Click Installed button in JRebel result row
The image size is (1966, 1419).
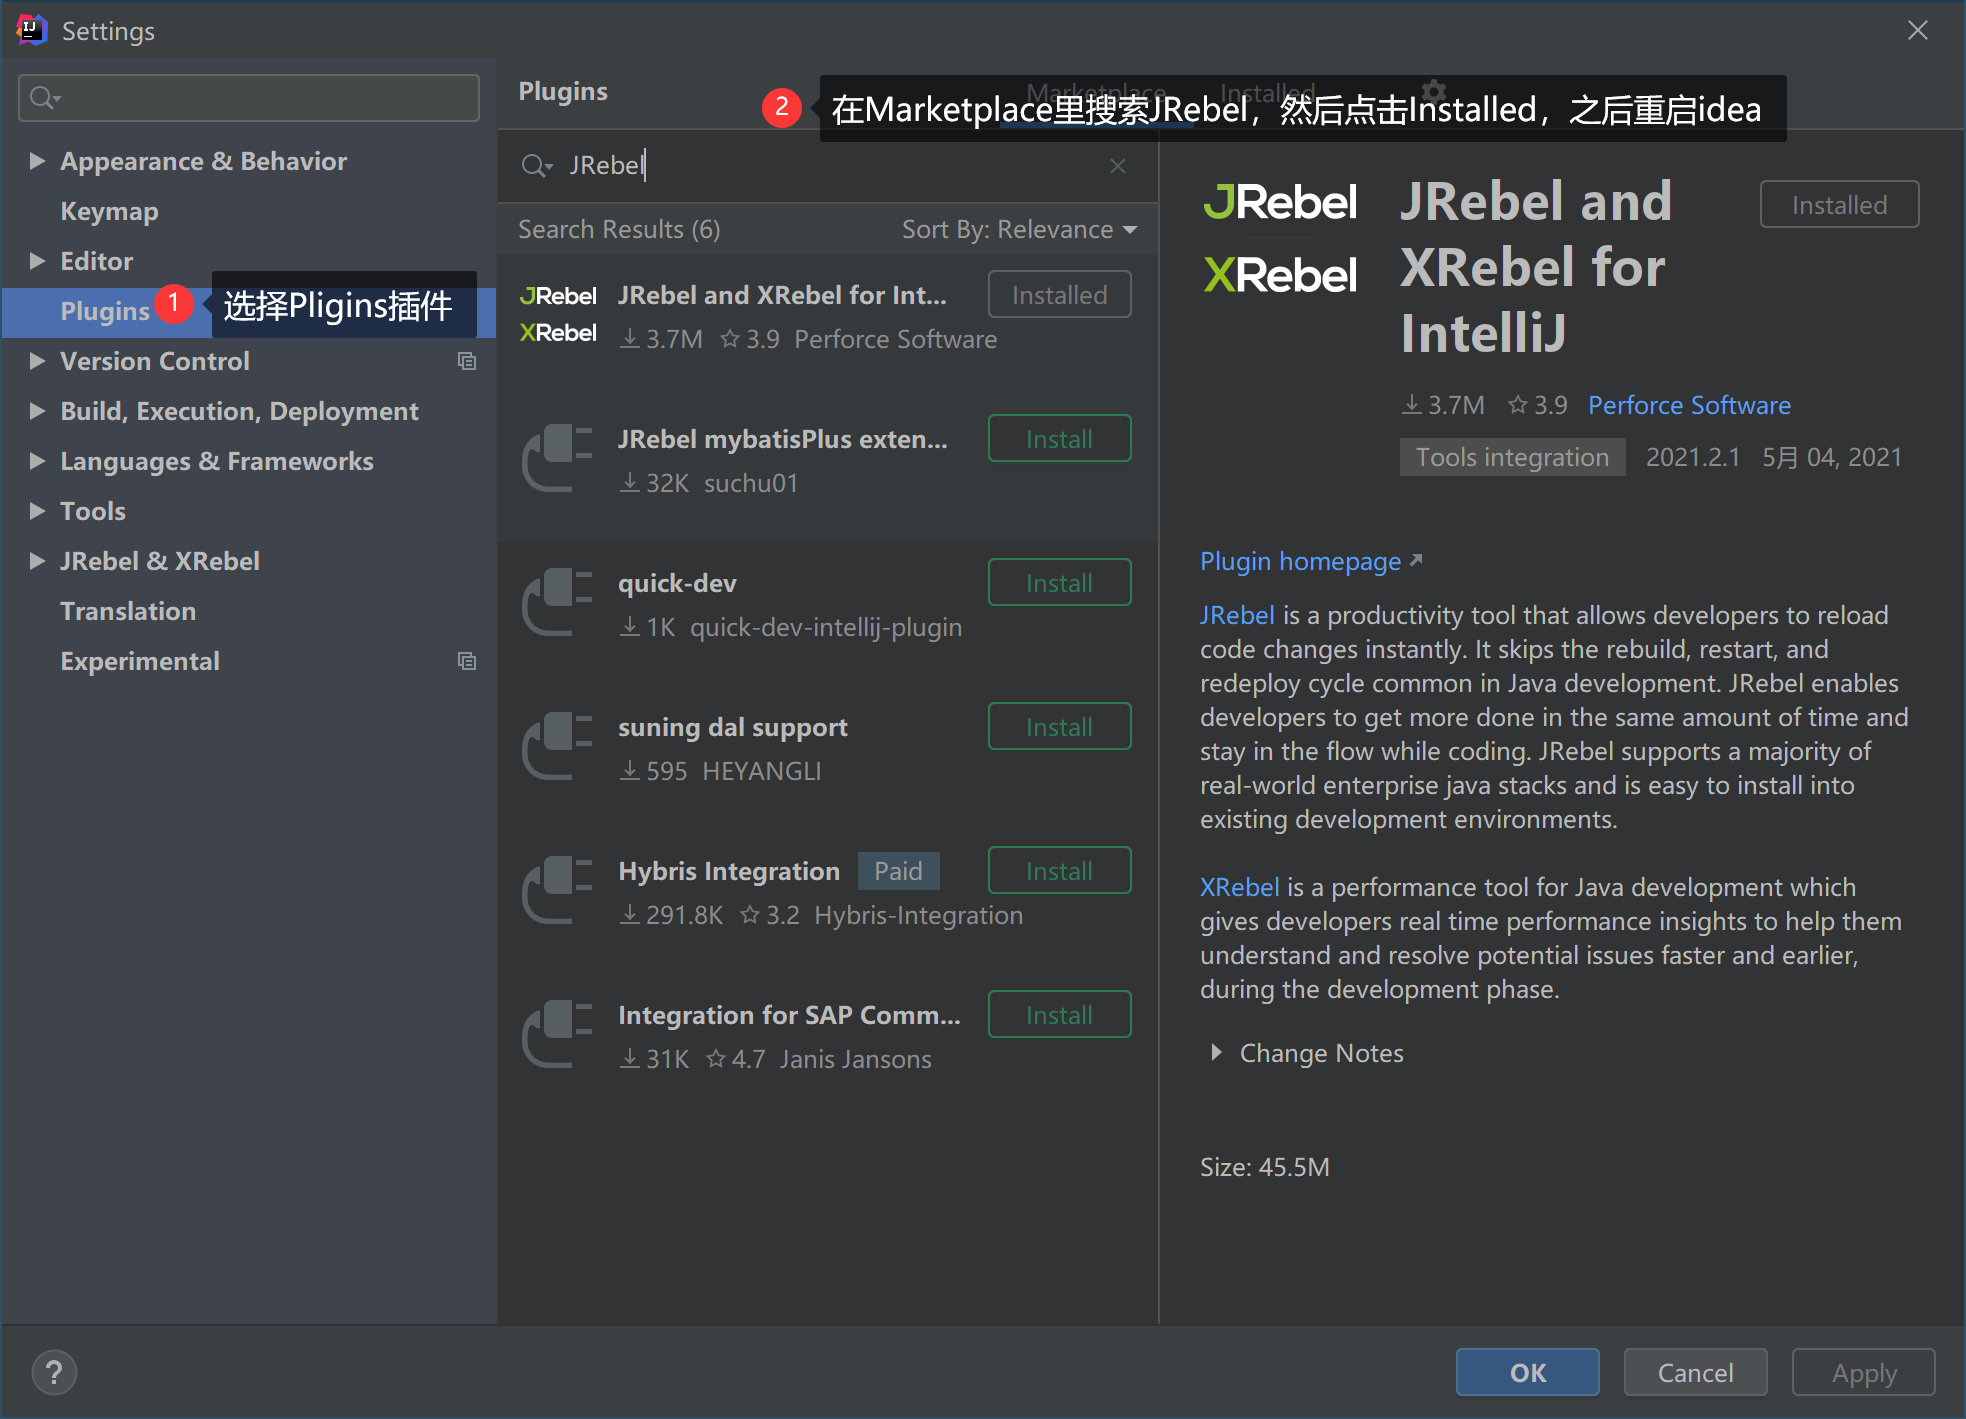[x=1059, y=294]
